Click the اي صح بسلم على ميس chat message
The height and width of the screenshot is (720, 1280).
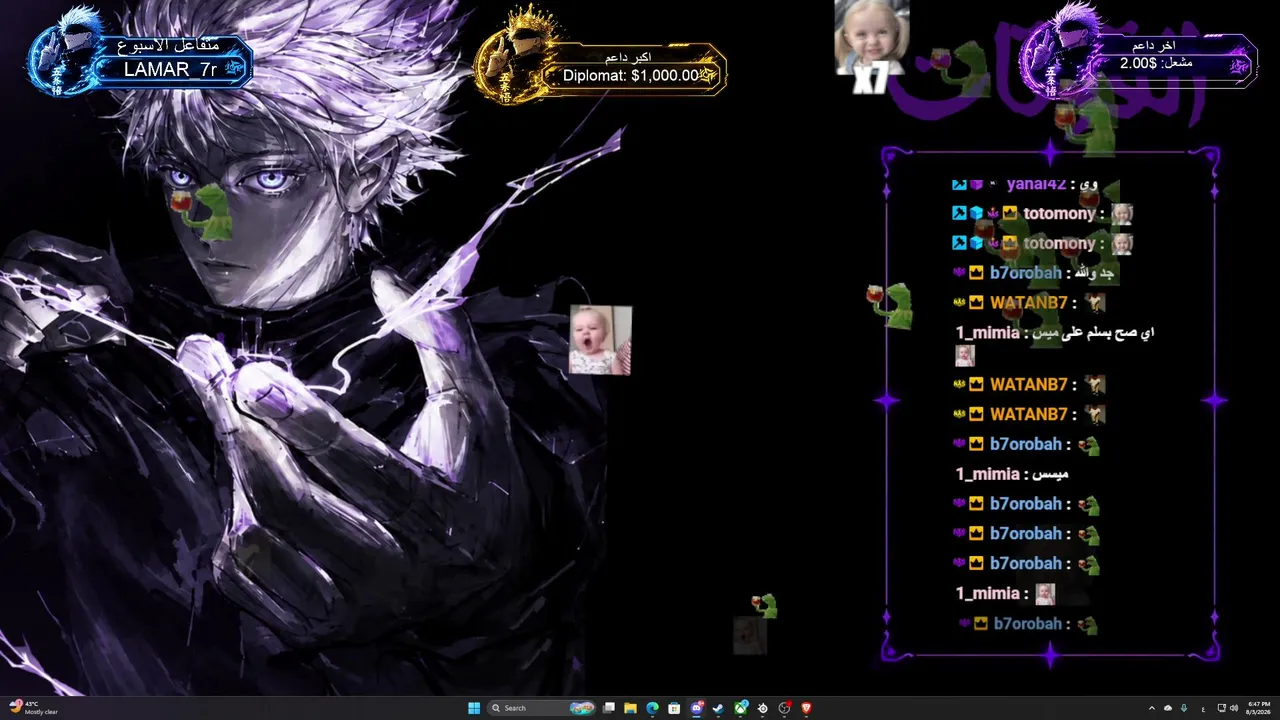[1091, 333]
